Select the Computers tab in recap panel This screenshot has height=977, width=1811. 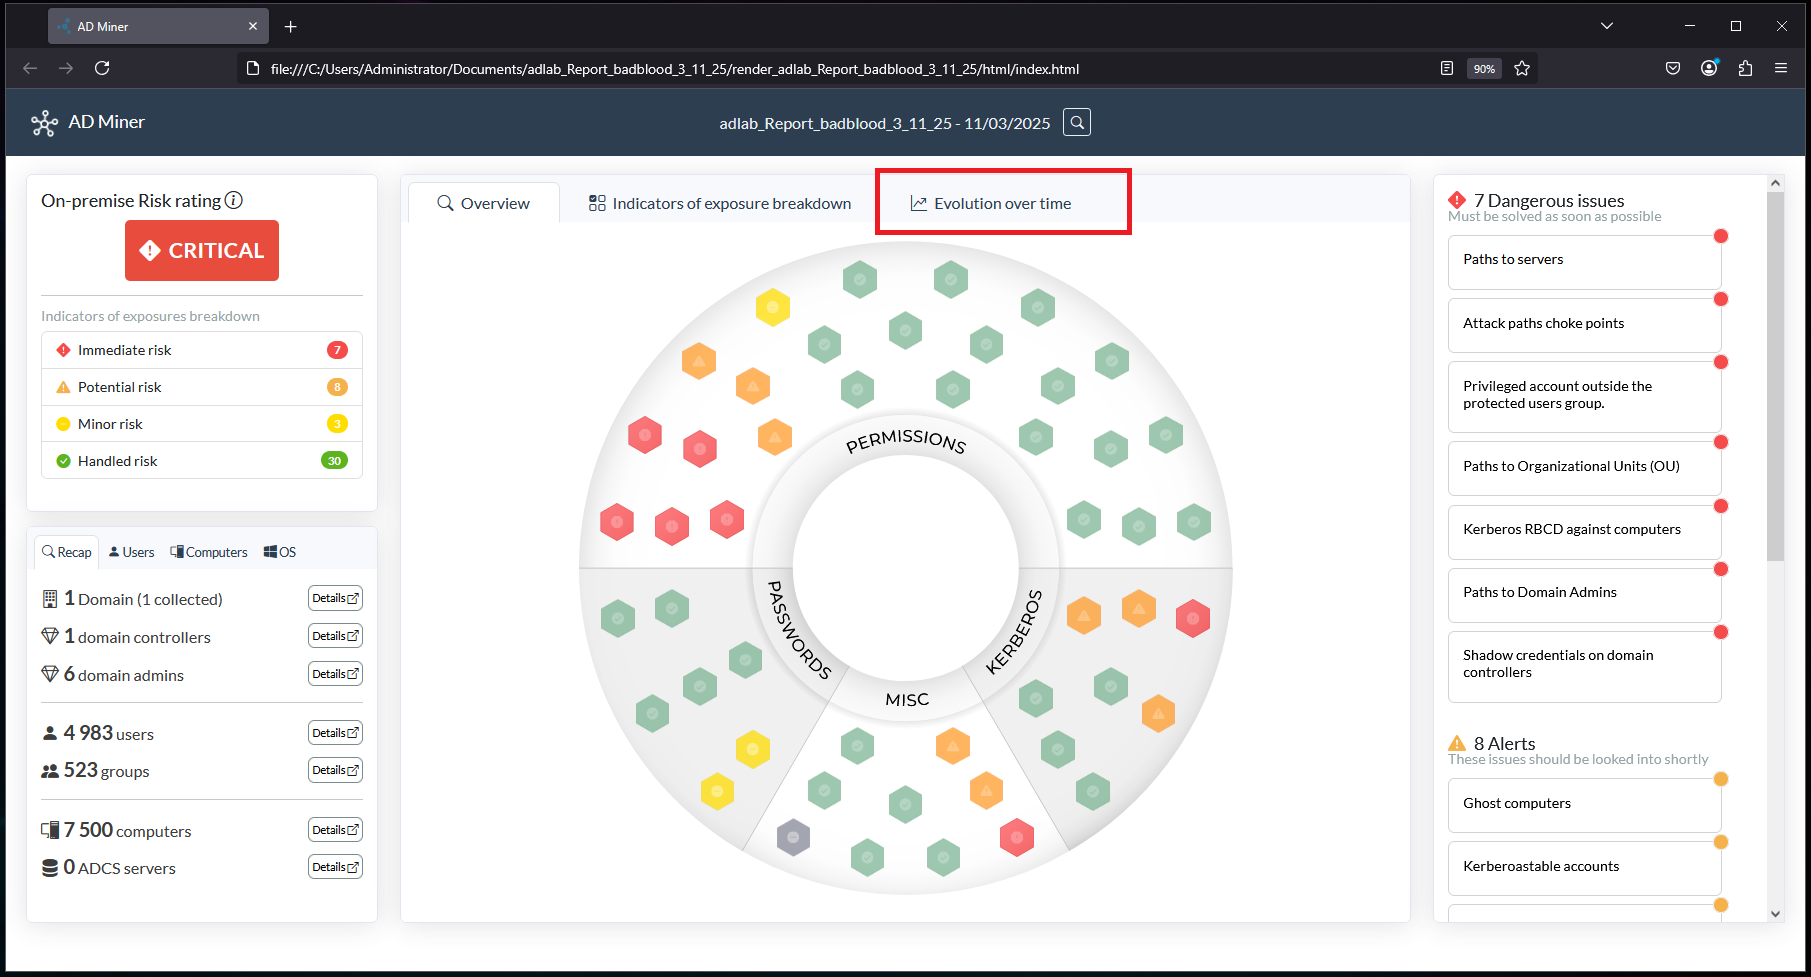209,552
